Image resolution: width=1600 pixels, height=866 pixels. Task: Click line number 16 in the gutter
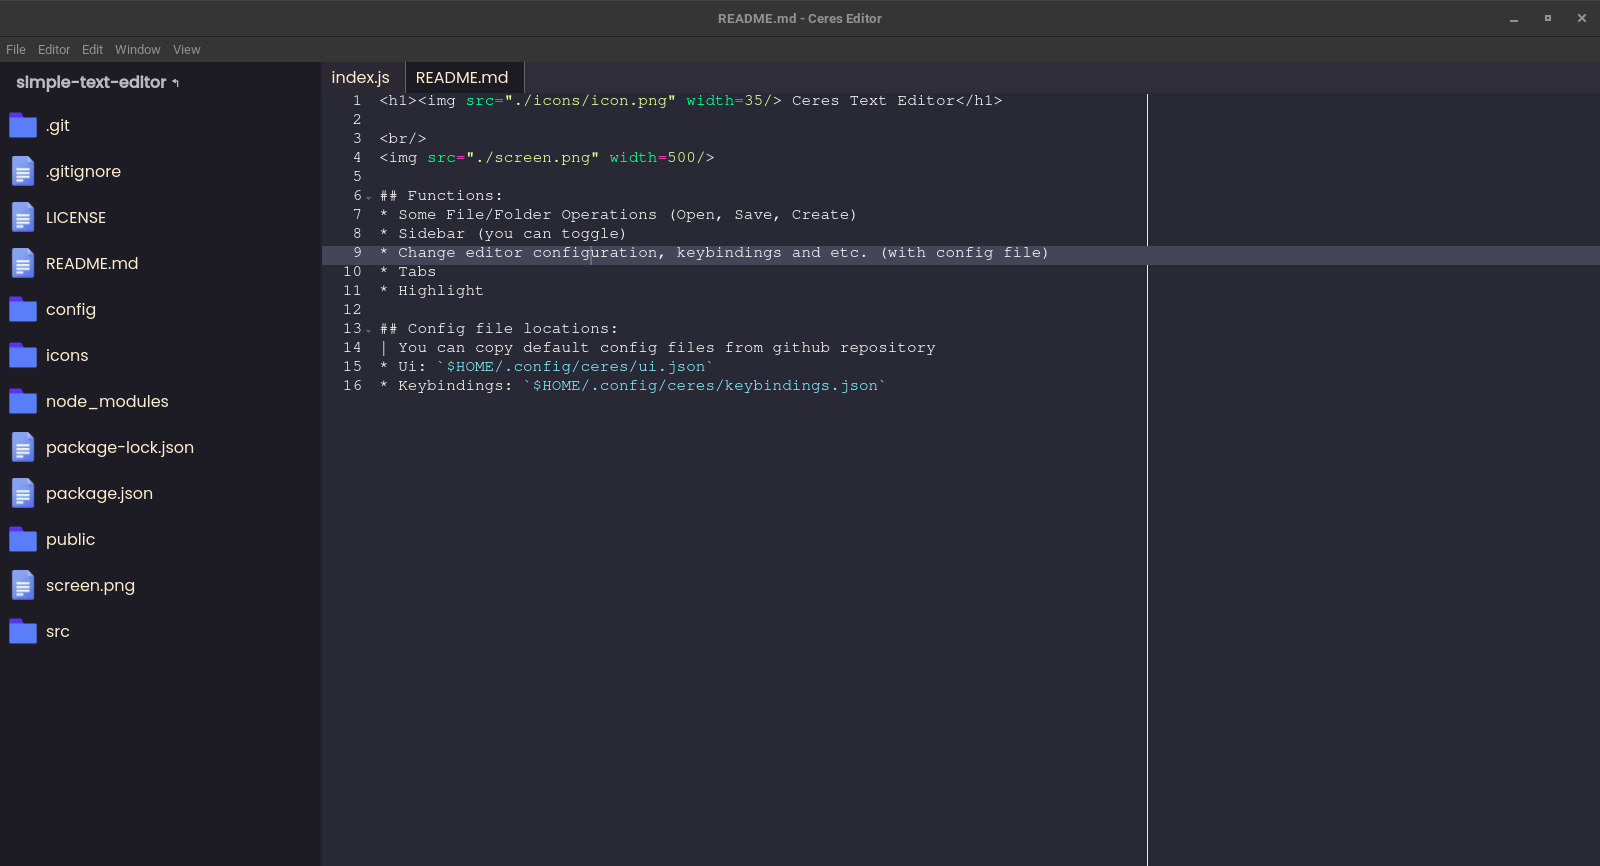pyautogui.click(x=352, y=385)
